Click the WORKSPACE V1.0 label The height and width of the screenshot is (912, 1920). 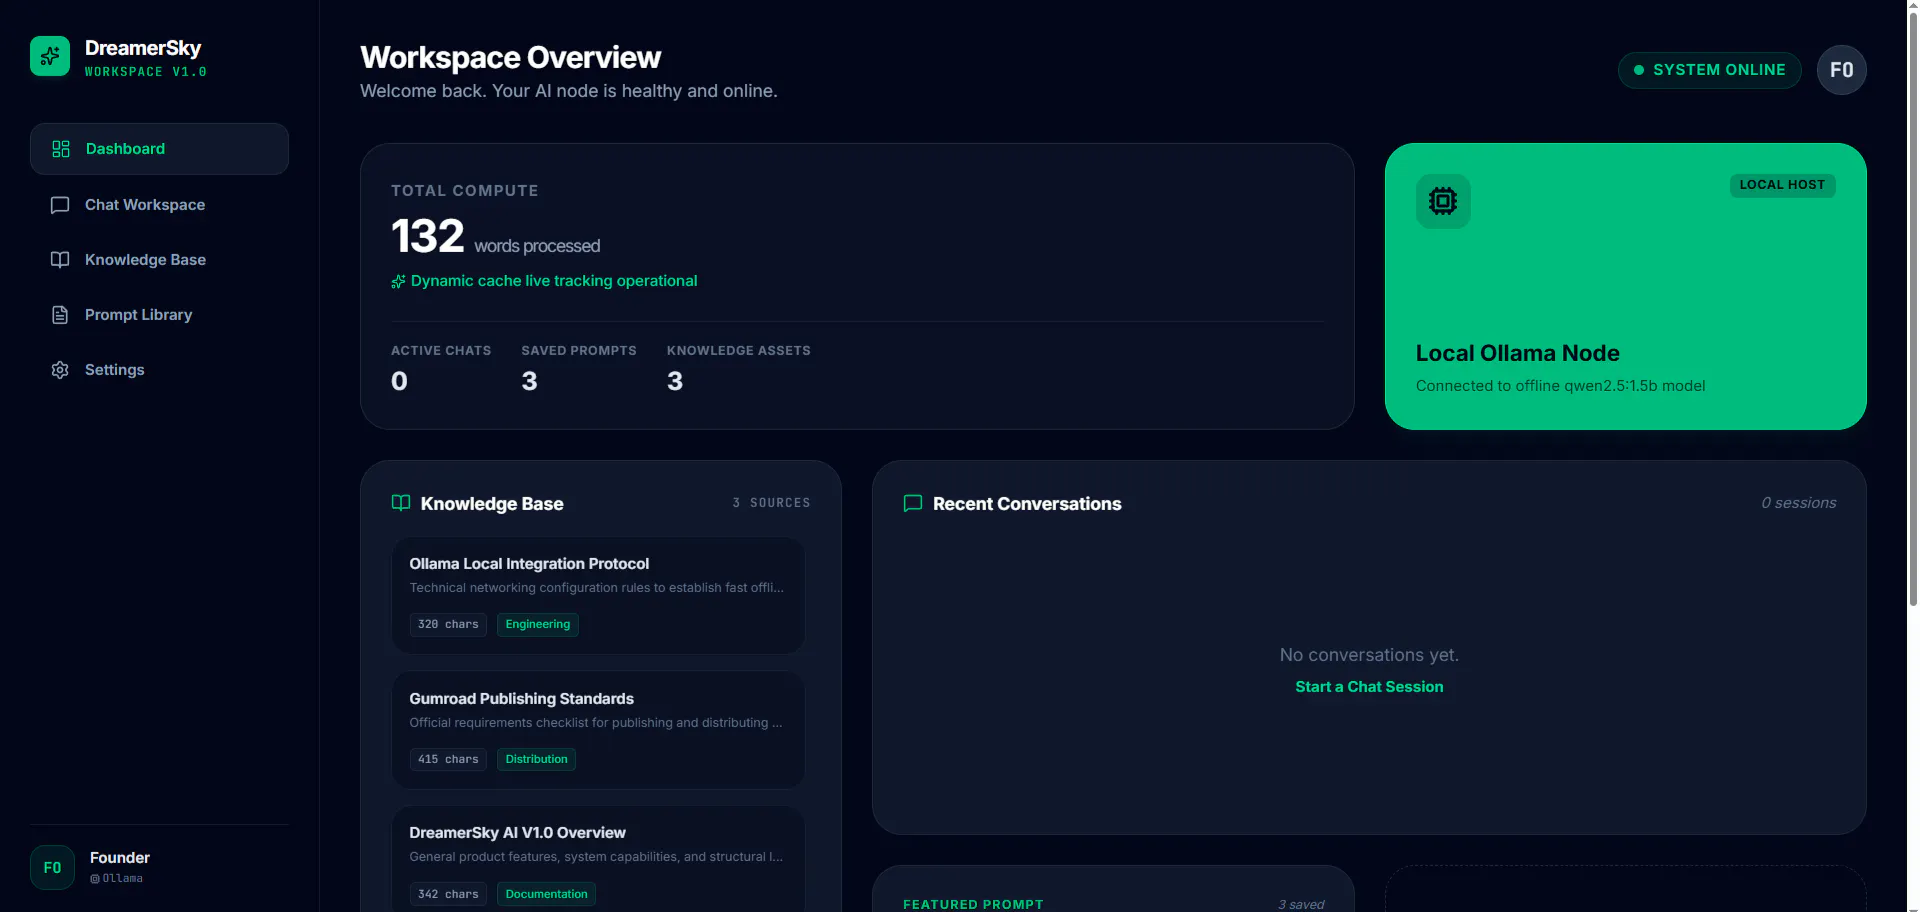point(146,72)
